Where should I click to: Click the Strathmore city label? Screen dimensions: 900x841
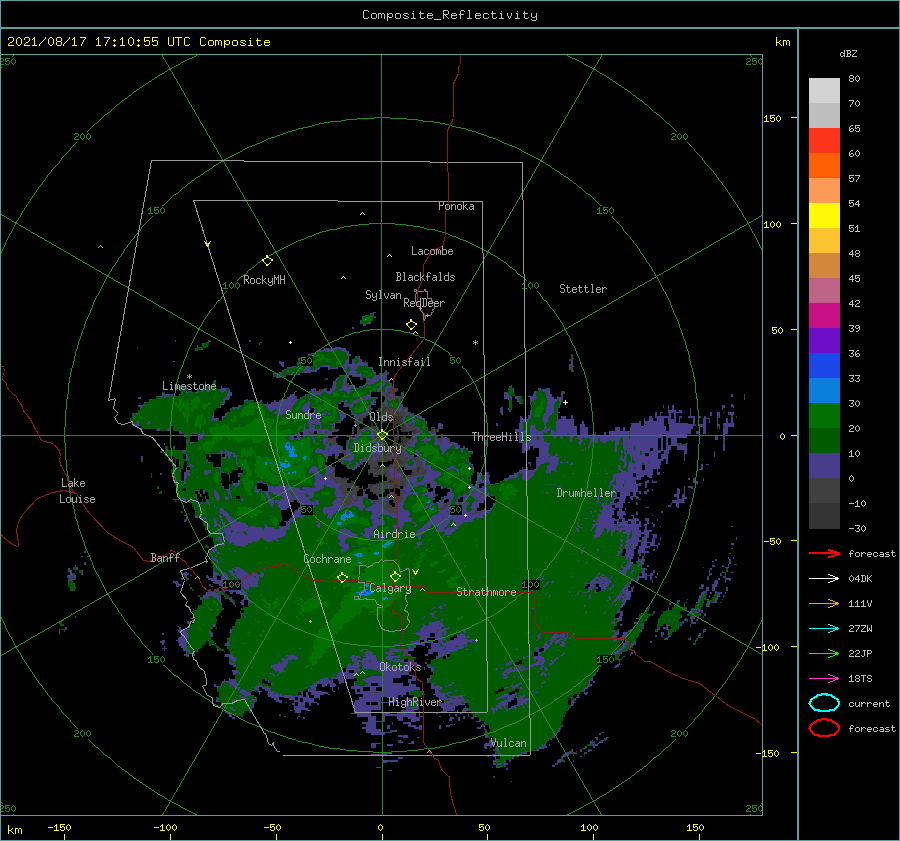486,592
